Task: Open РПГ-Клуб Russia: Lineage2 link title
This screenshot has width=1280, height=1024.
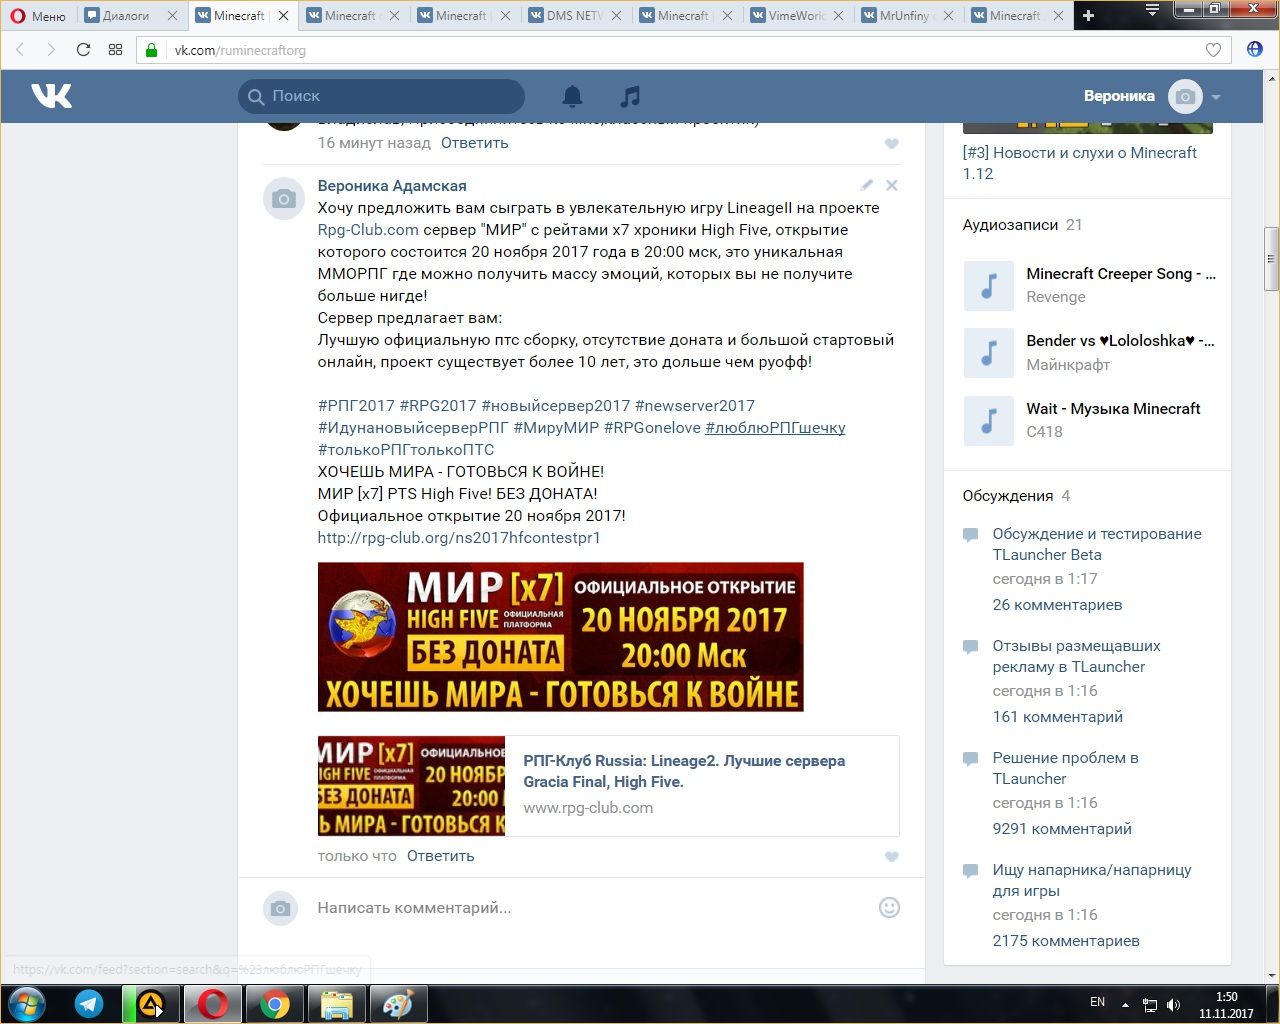Action: [684, 771]
